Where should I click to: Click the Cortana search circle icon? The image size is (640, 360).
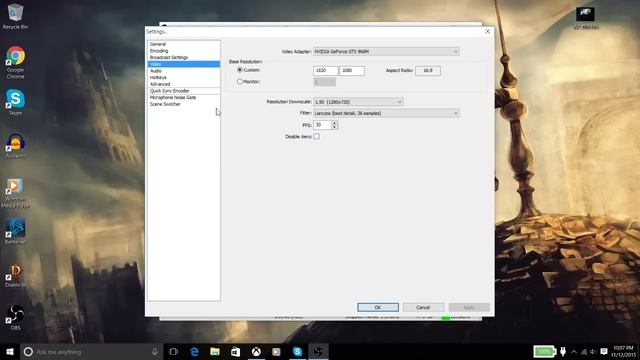[28, 351]
